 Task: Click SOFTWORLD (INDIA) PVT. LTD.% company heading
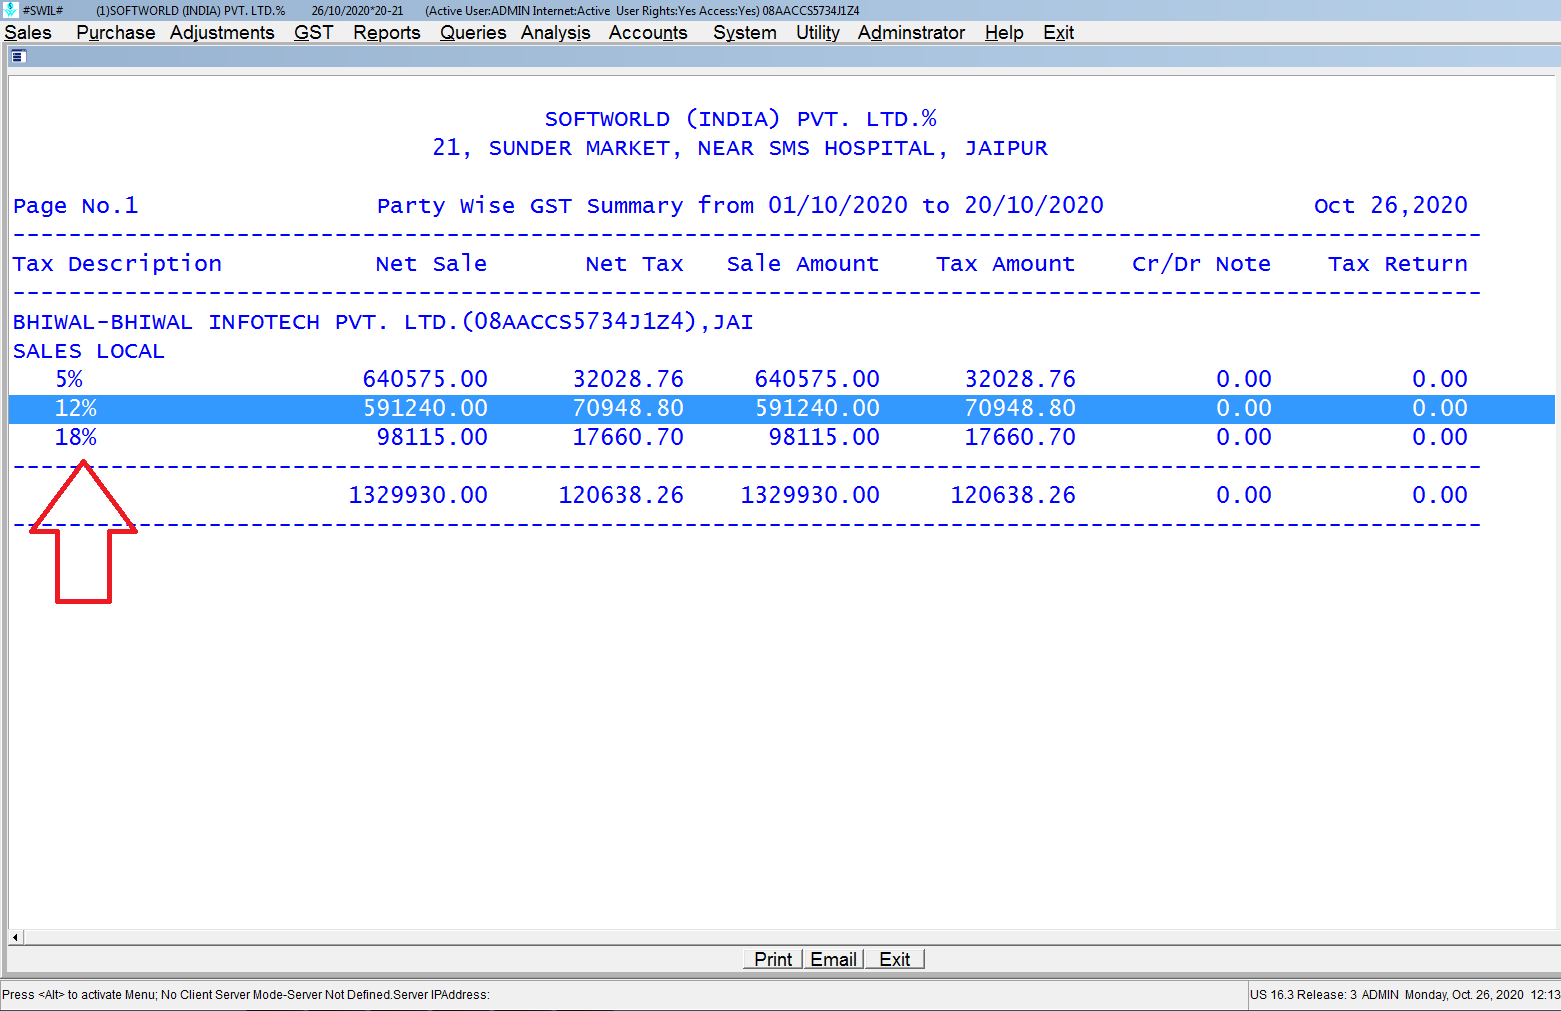pyautogui.click(x=740, y=119)
